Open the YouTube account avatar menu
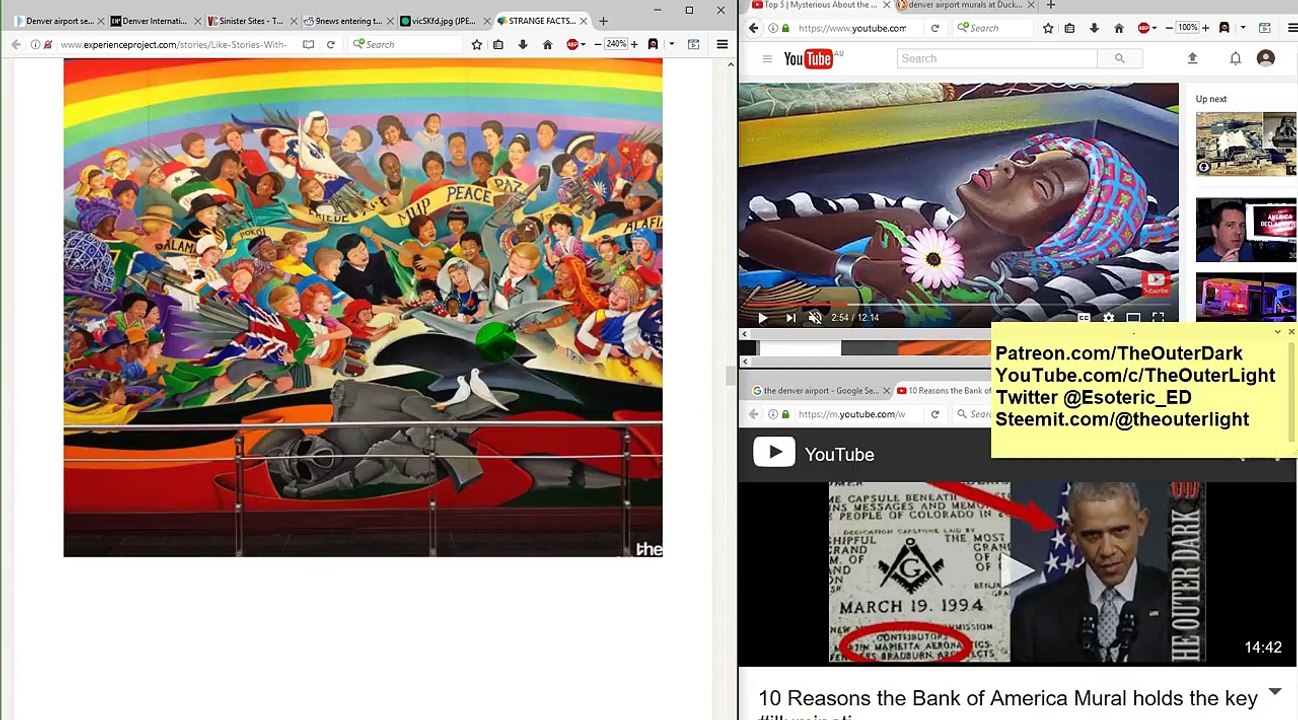 (1266, 59)
